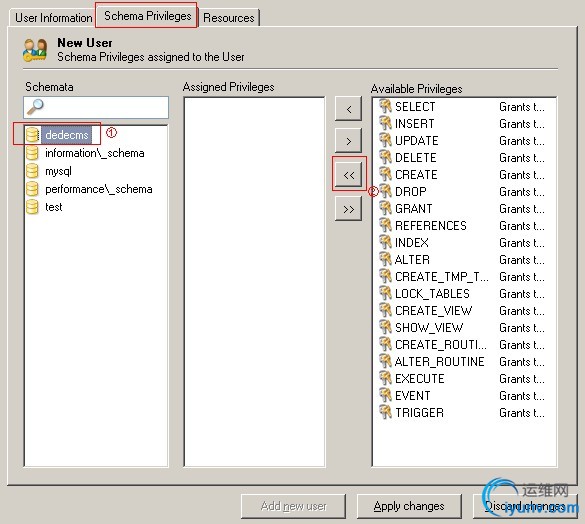The image size is (585, 524).
Task: Click the key icon beside TRIGGER privilege
Action: coord(385,412)
